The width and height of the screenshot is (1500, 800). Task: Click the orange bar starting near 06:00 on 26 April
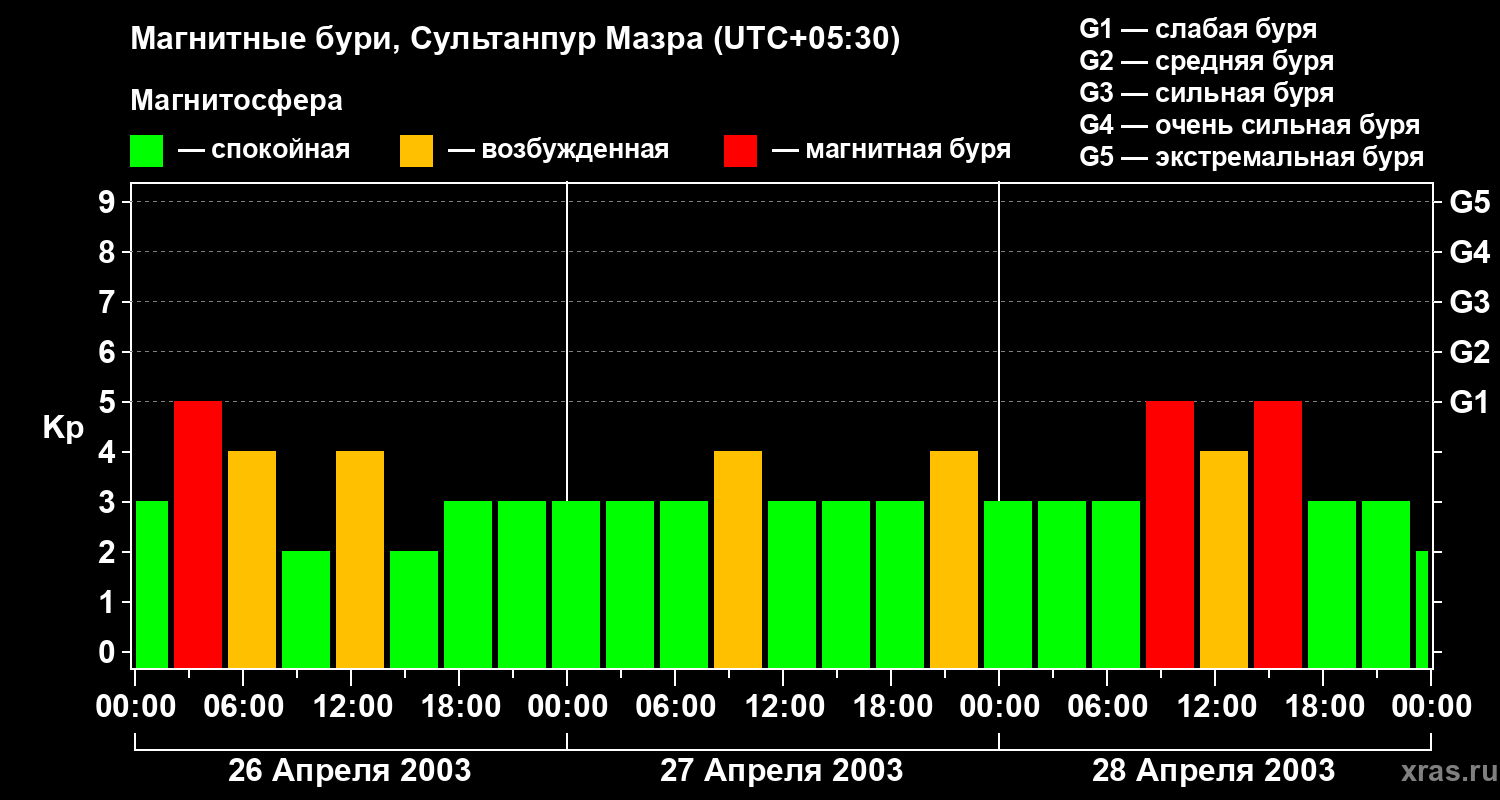click(252, 560)
